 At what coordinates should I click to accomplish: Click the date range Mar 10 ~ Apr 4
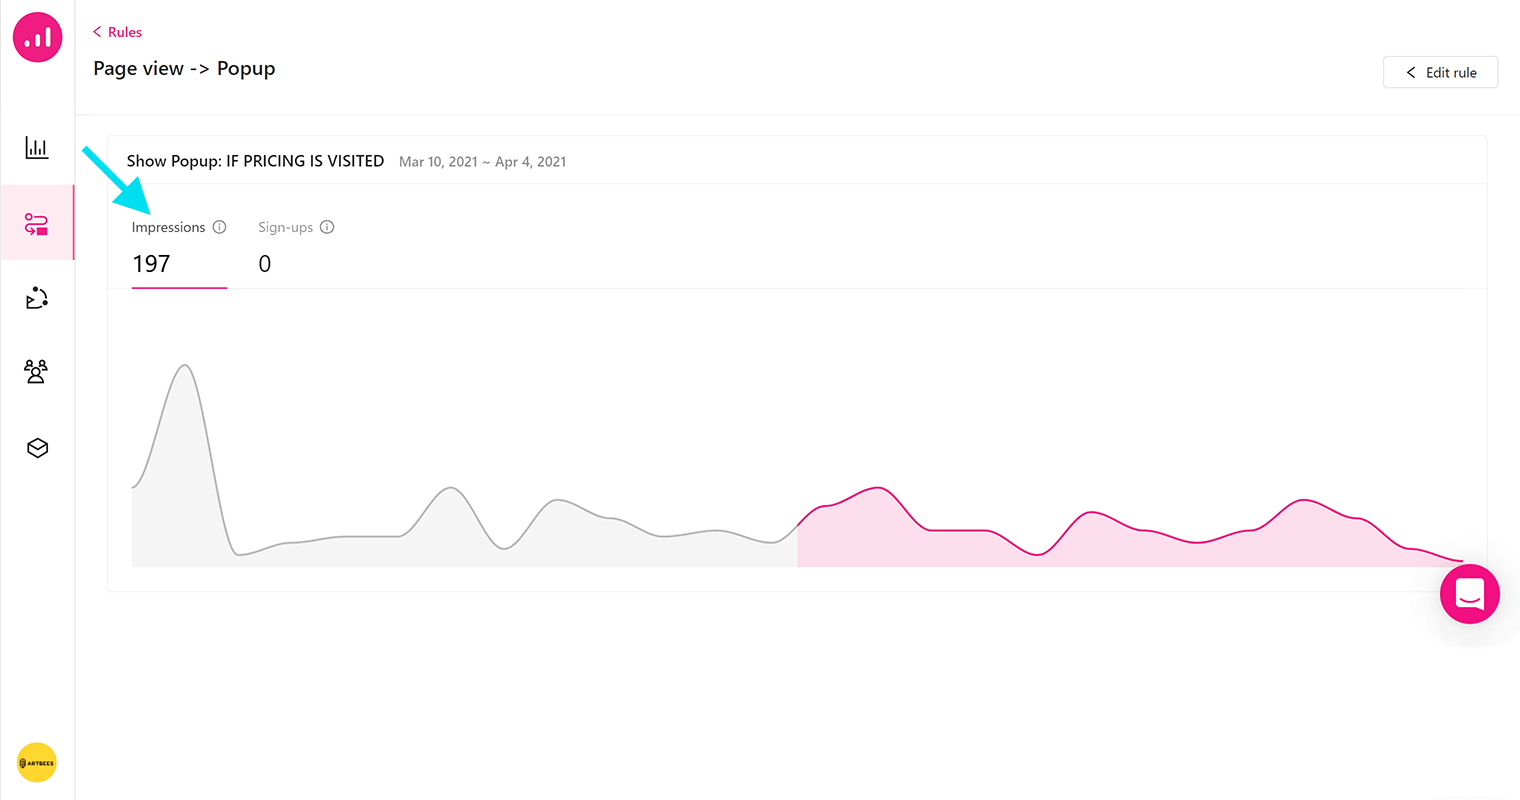[482, 162]
